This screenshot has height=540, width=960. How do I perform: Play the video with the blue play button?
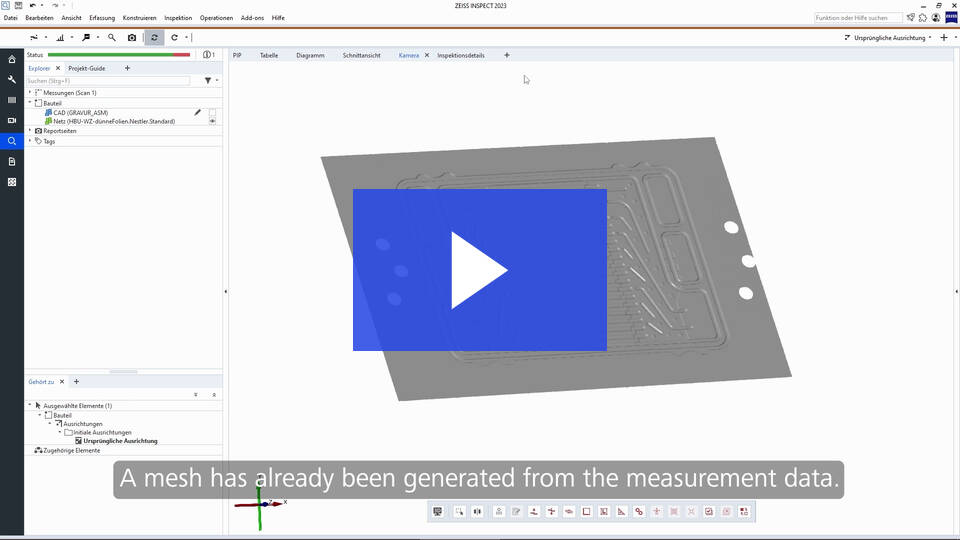point(479,270)
